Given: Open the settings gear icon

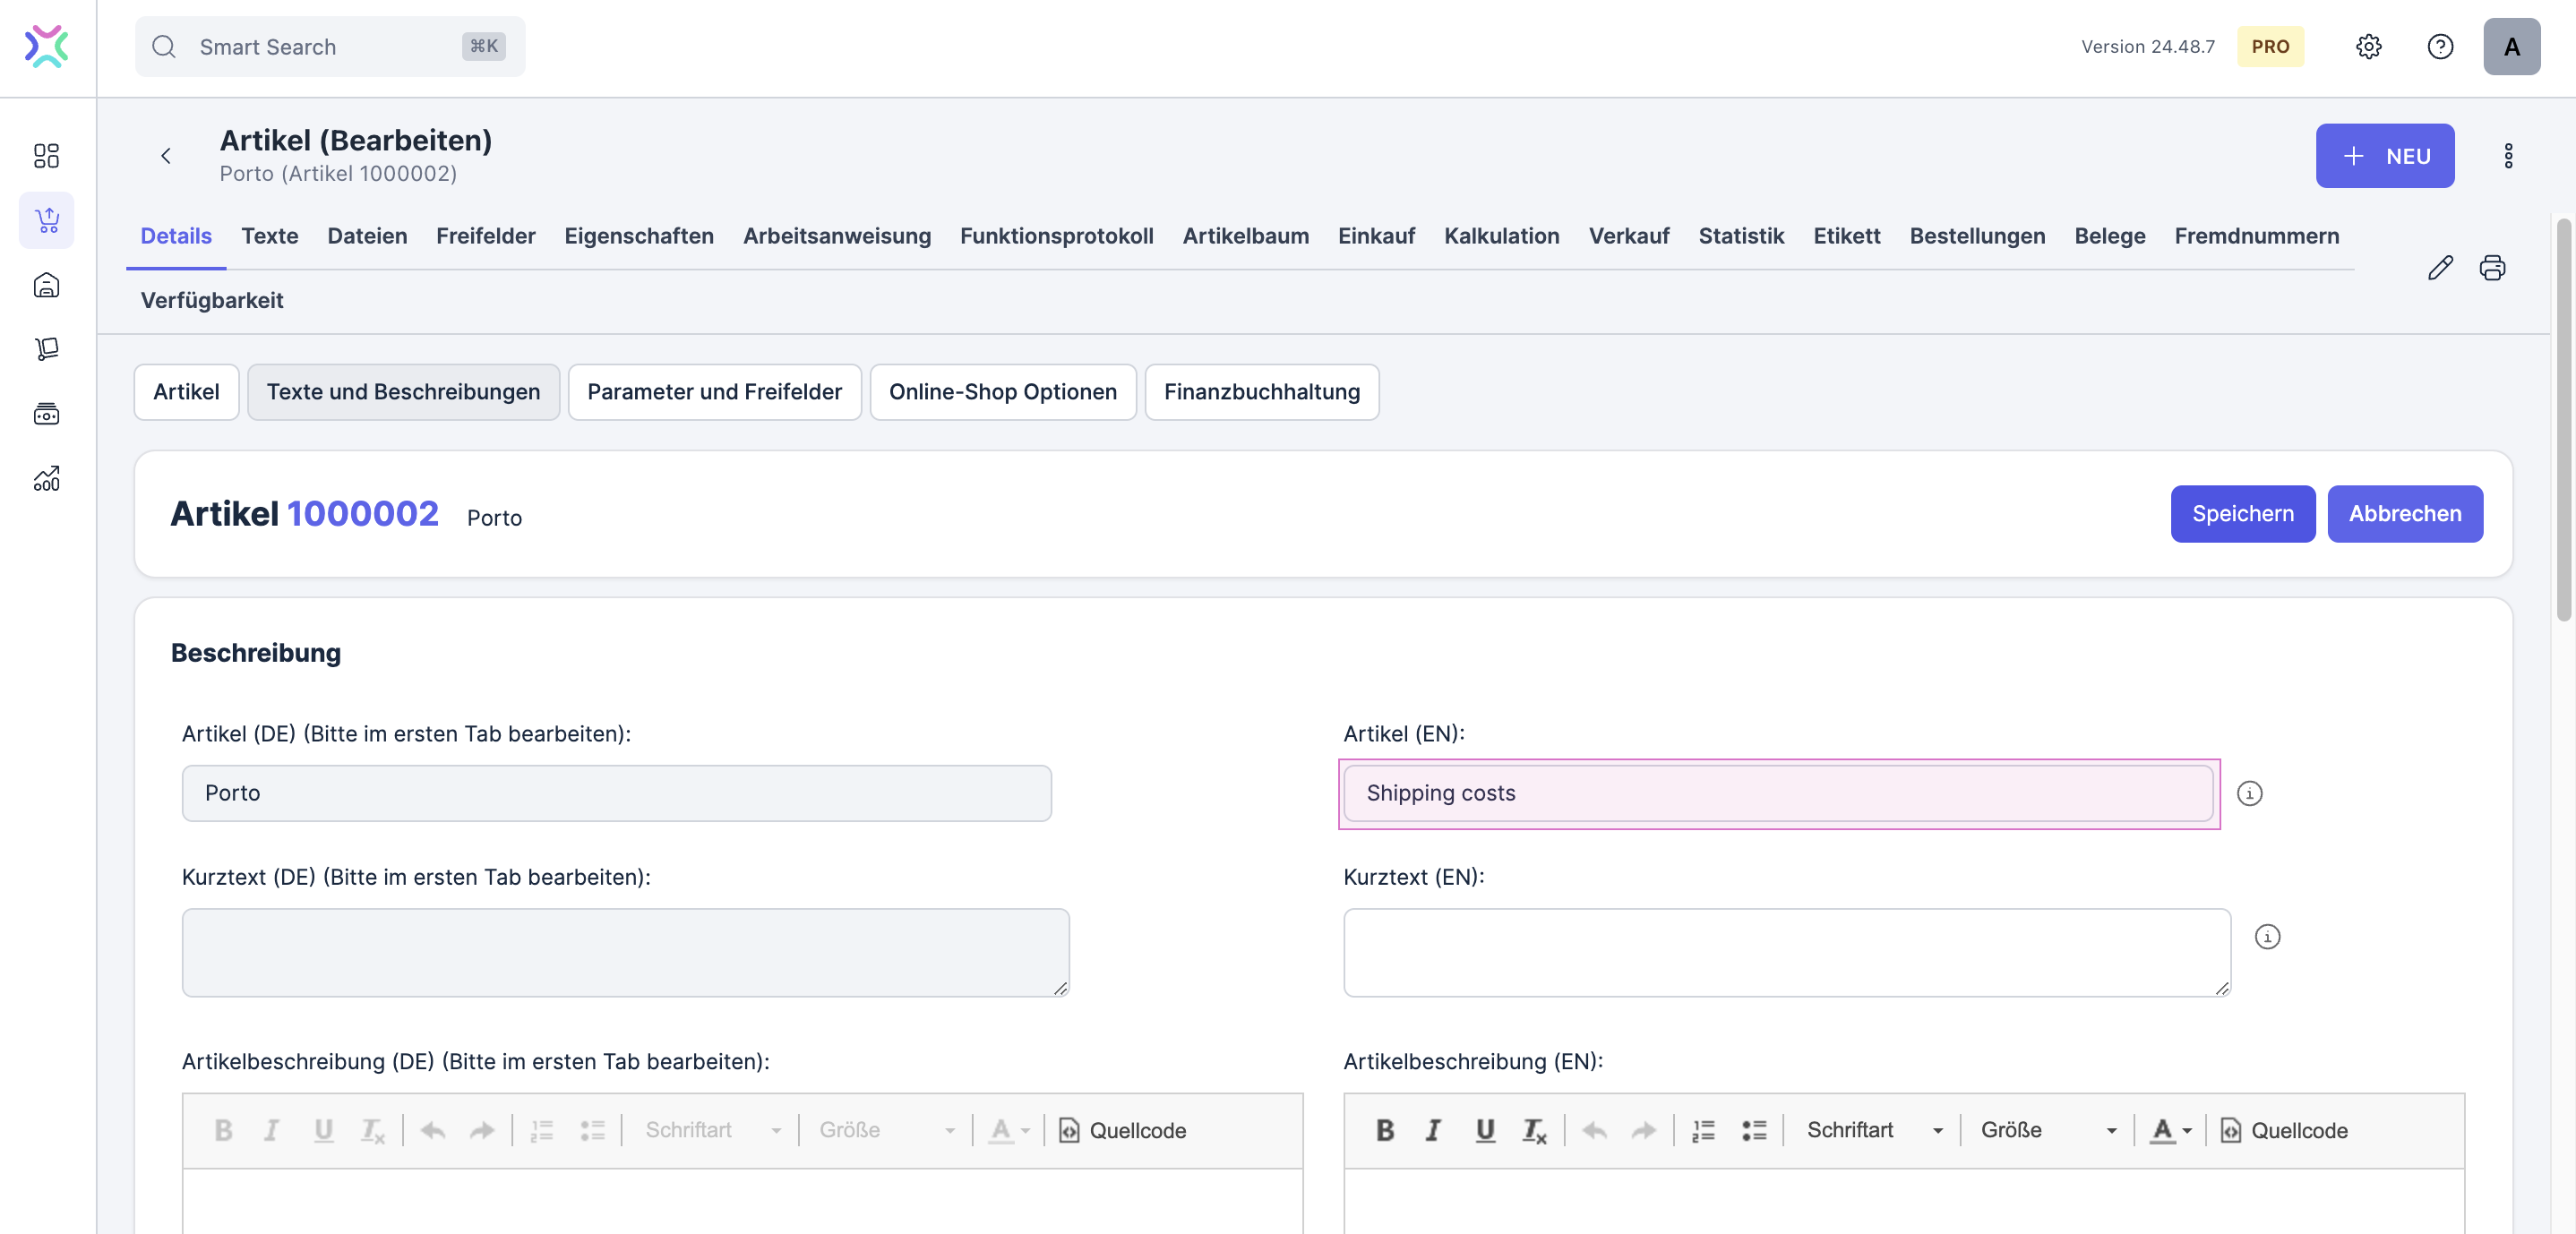Looking at the screenshot, I should pyautogui.click(x=2368, y=47).
